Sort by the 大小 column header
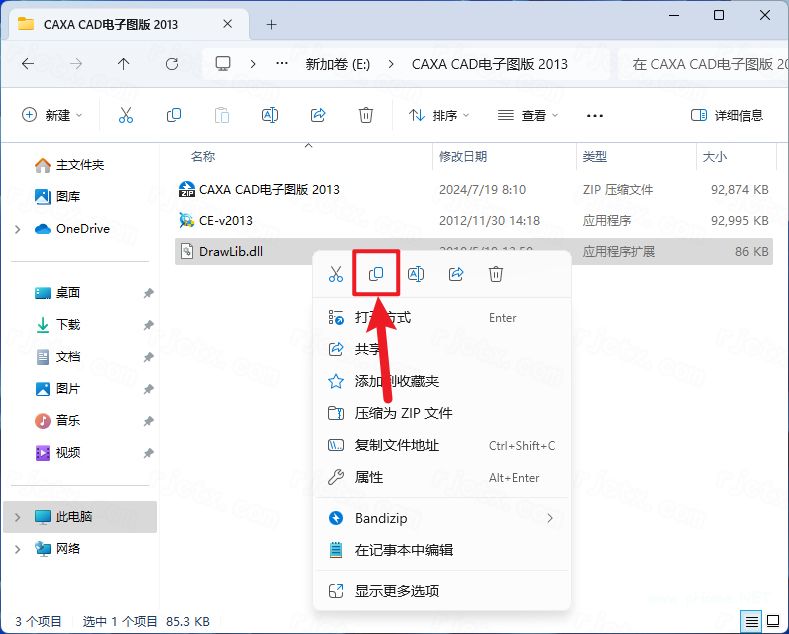789x634 pixels. pyautogui.click(x=715, y=156)
